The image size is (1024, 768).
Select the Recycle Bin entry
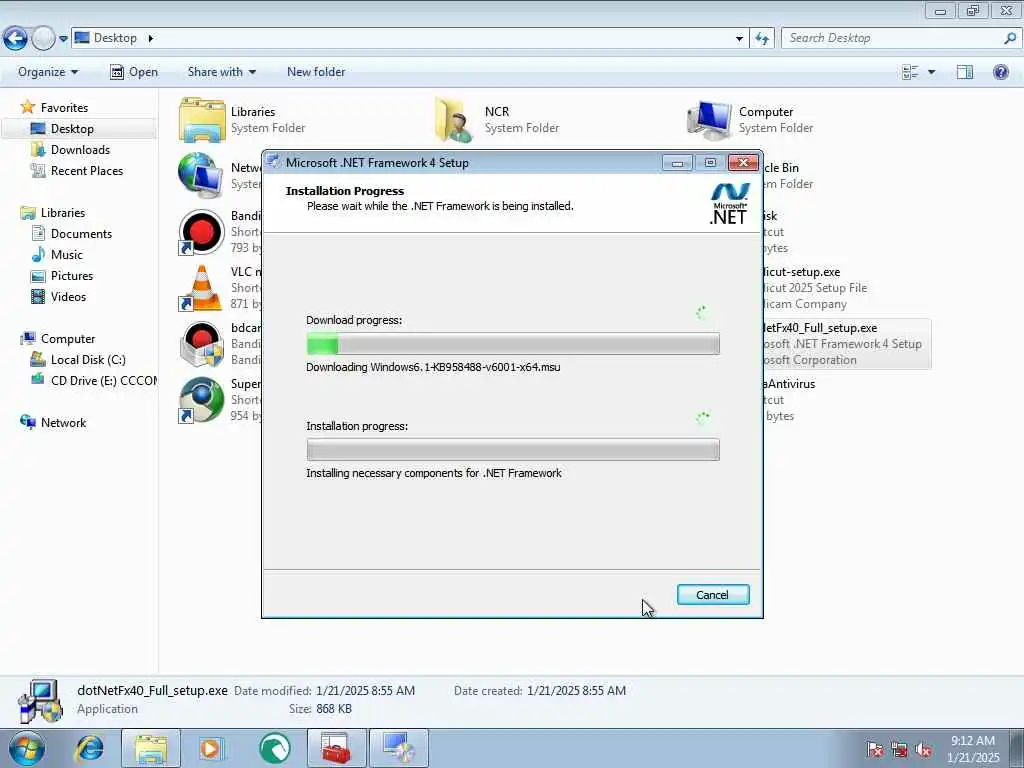point(789,176)
